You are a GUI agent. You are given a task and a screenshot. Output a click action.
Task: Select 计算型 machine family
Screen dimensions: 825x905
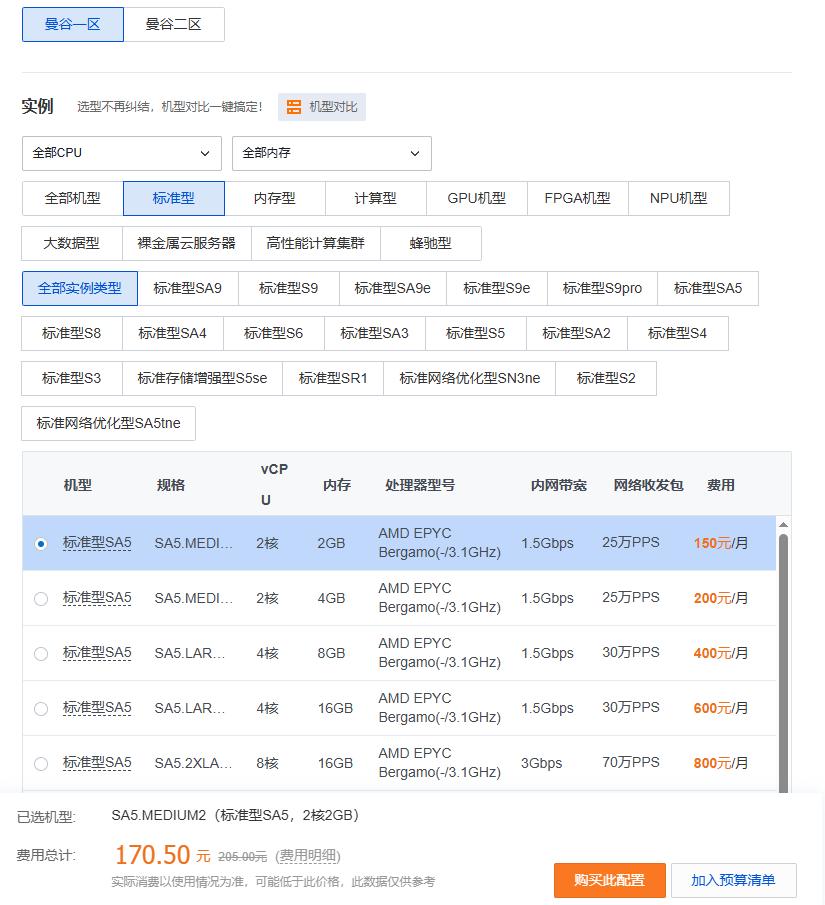coord(376,198)
